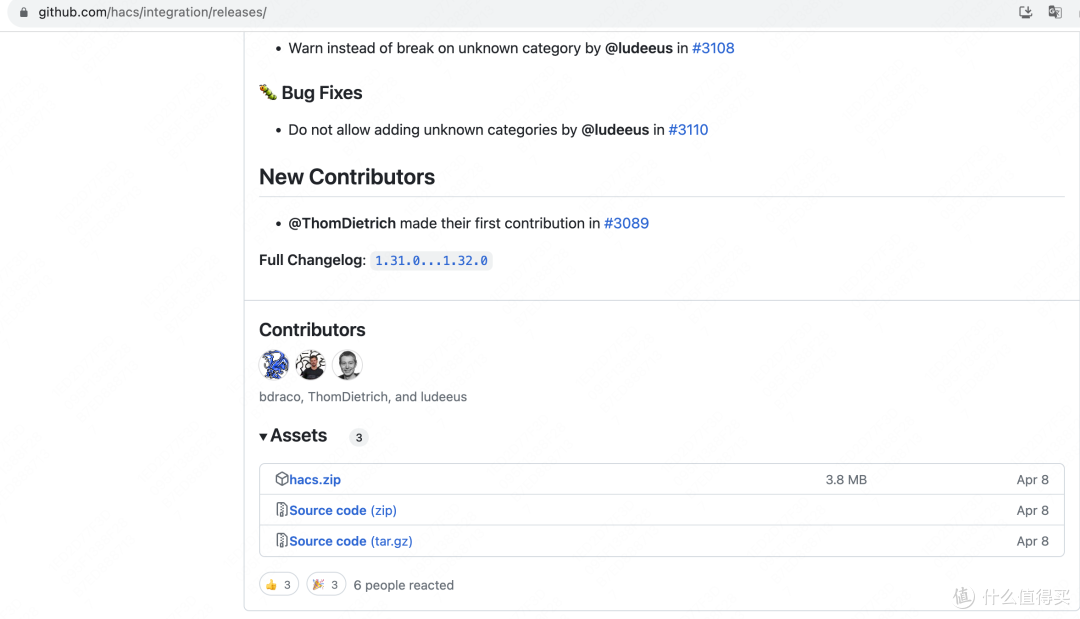Open the 1.31.0...1.32.0 changelog comparison
The width and height of the screenshot is (1080, 619).
(x=431, y=260)
